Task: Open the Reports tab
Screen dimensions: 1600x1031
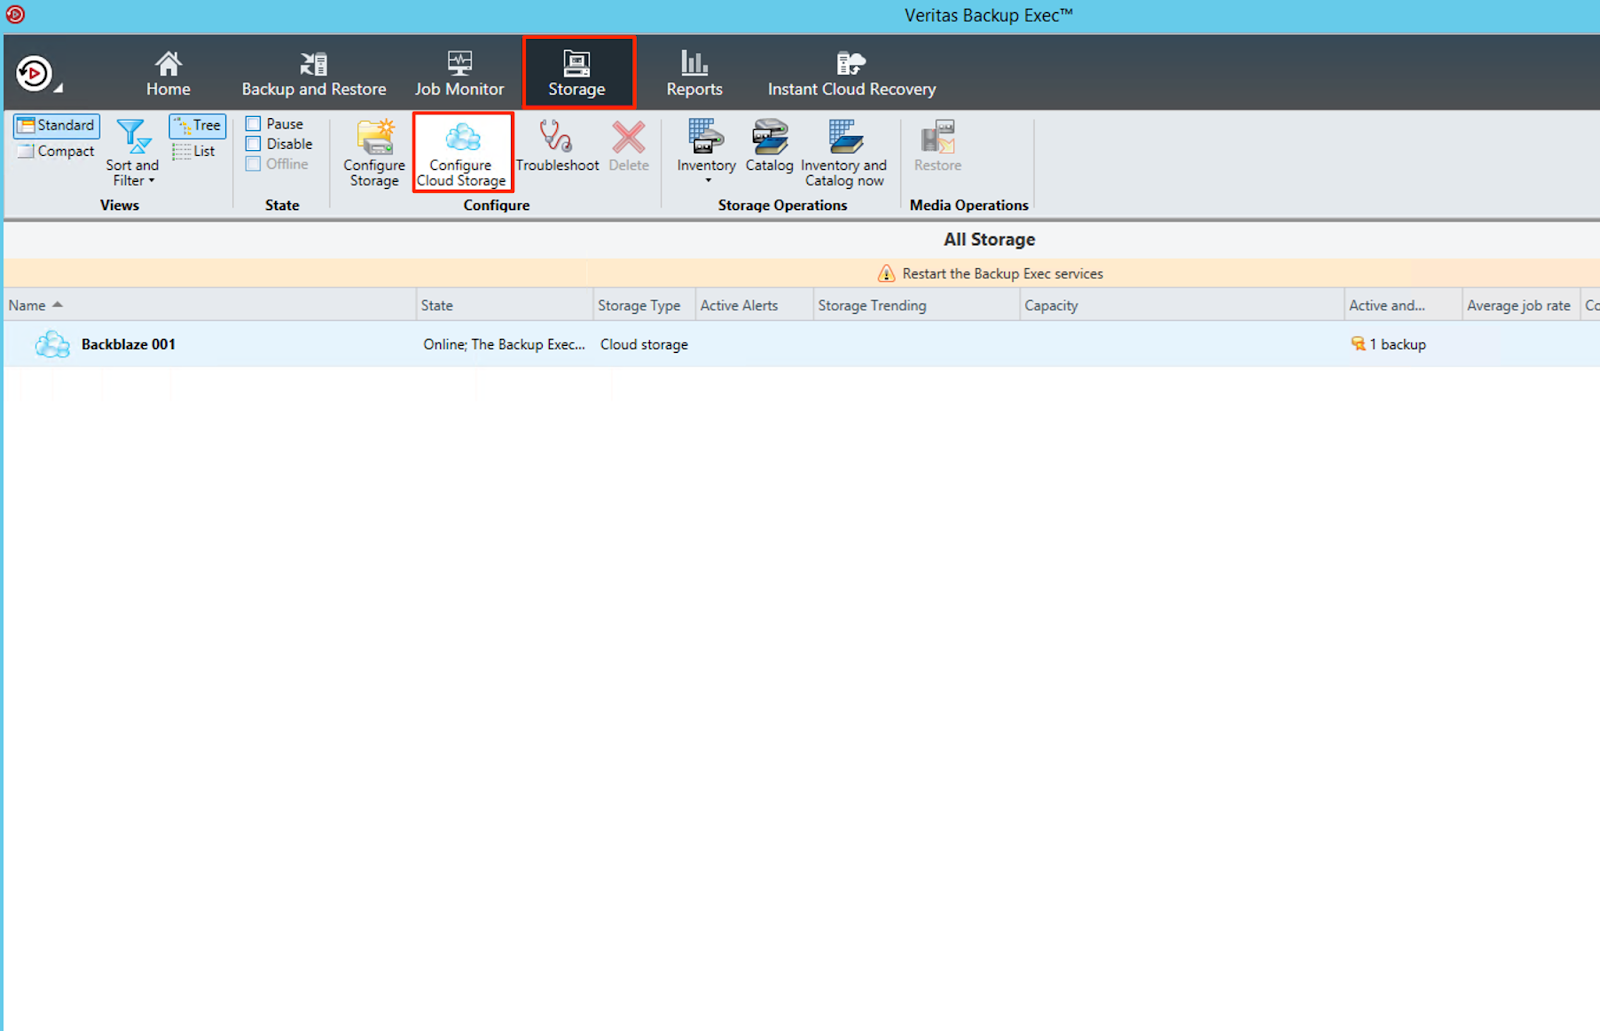Action: [694, 74]
